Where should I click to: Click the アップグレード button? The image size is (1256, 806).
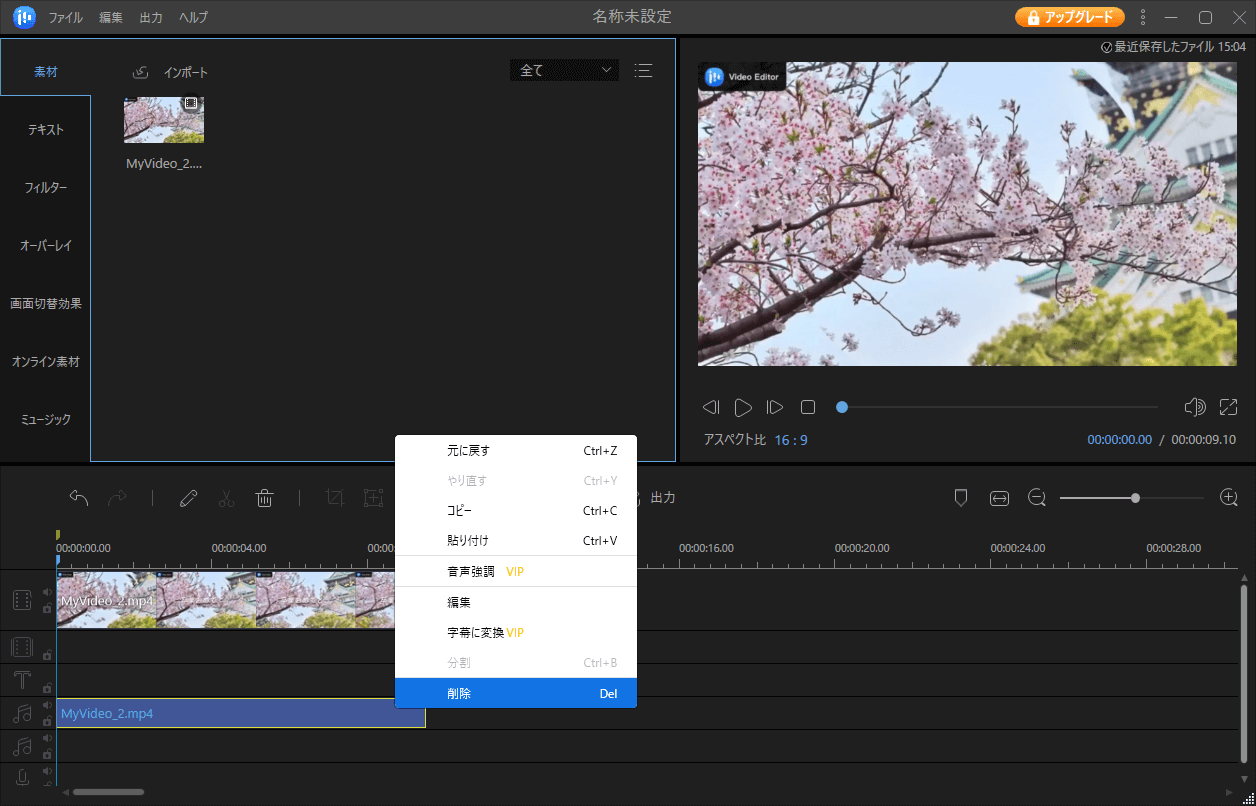(1070, 17)
